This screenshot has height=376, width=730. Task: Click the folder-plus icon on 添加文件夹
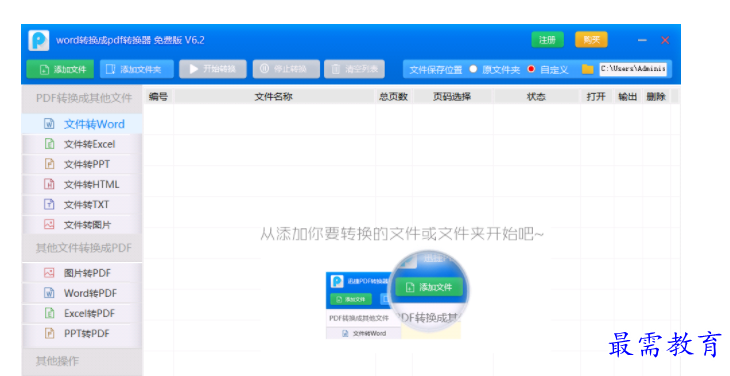pos(111,69)
